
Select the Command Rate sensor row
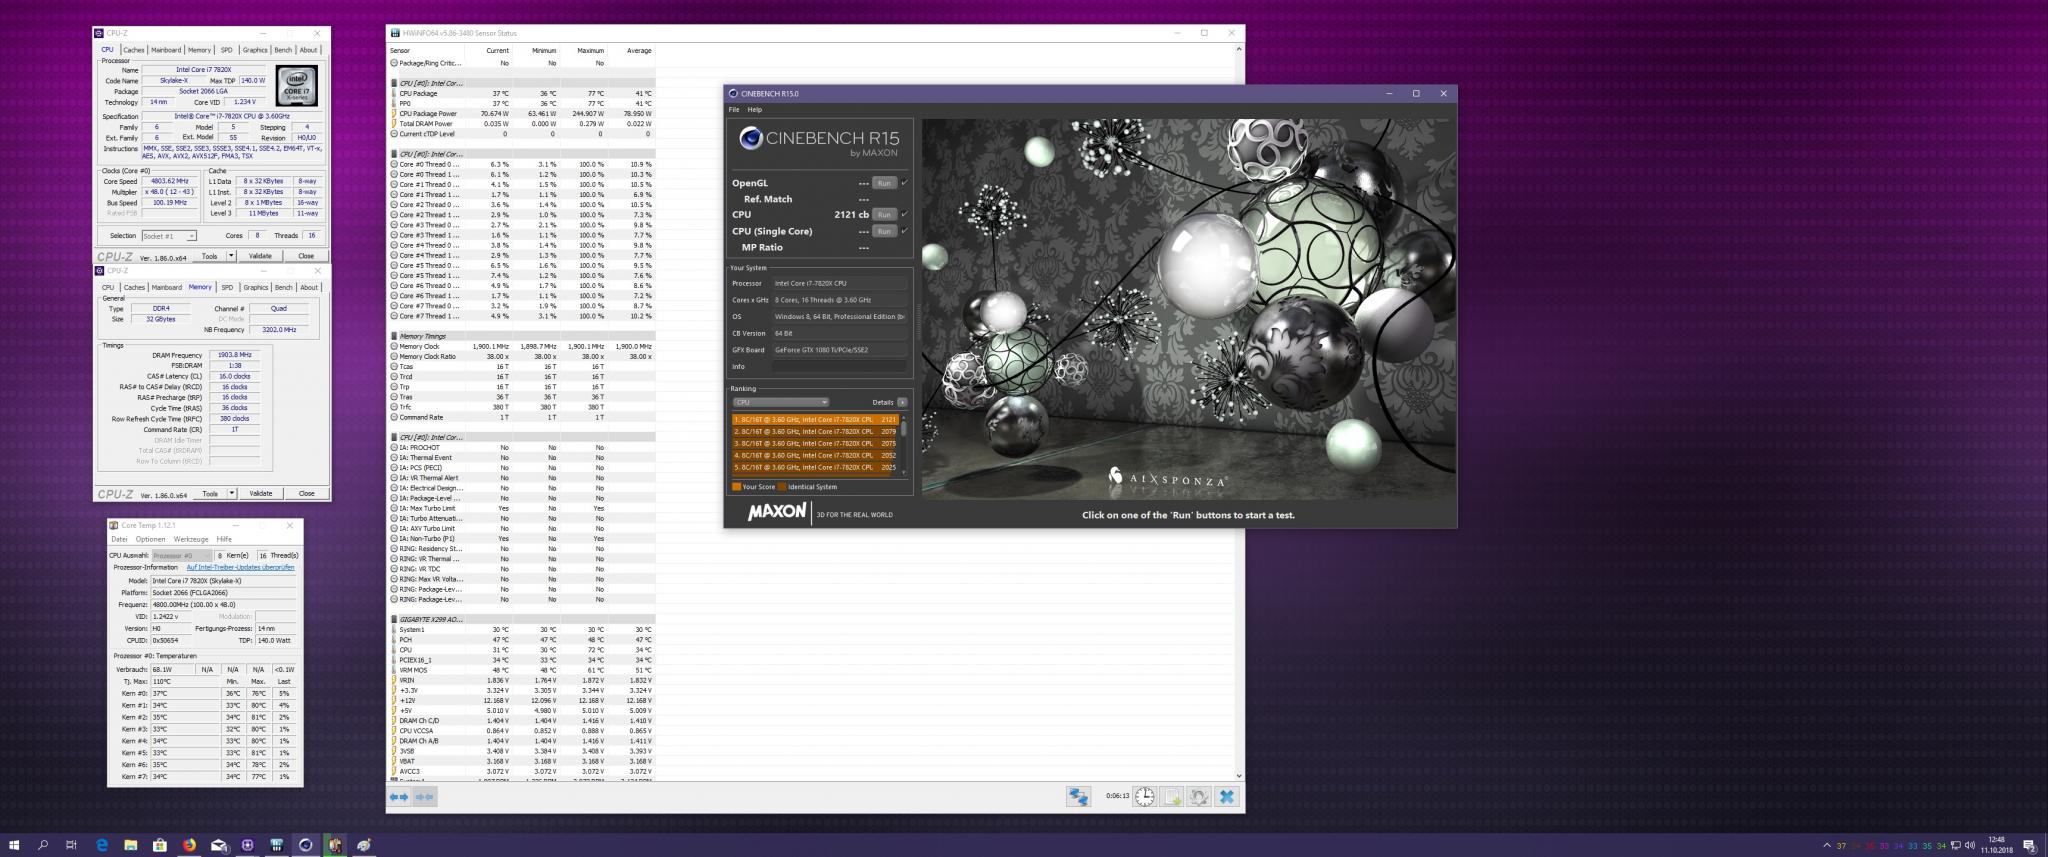pos(521,417)
